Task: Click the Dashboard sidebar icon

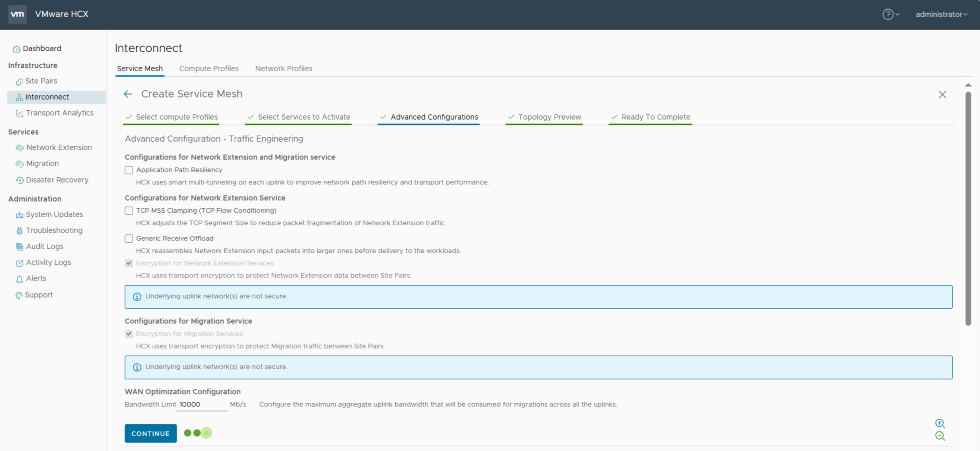Action: coord(17,49)
